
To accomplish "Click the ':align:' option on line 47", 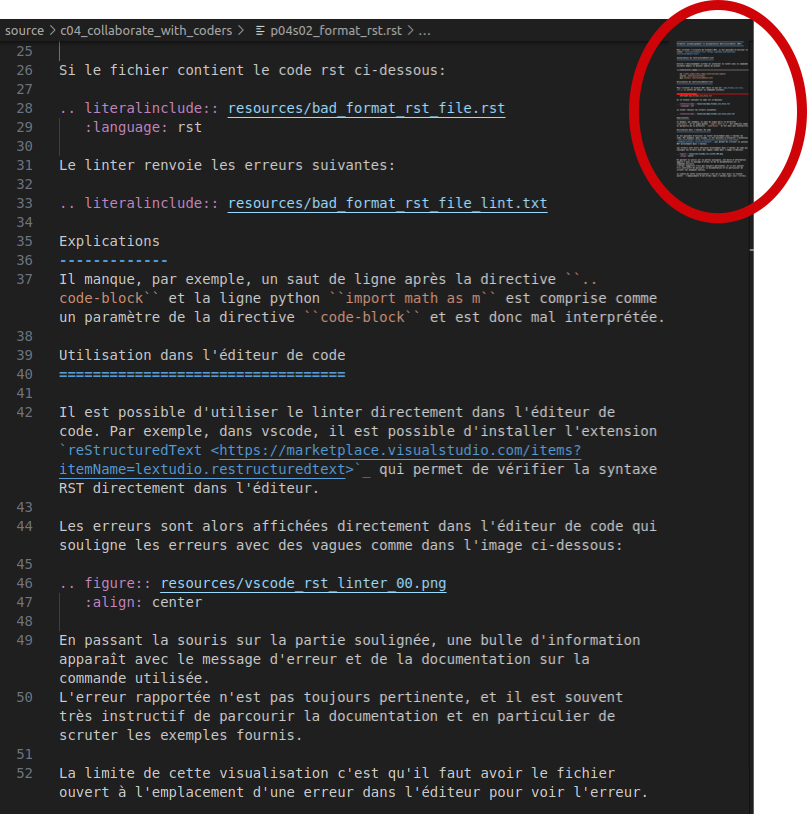I will point(113,603).
